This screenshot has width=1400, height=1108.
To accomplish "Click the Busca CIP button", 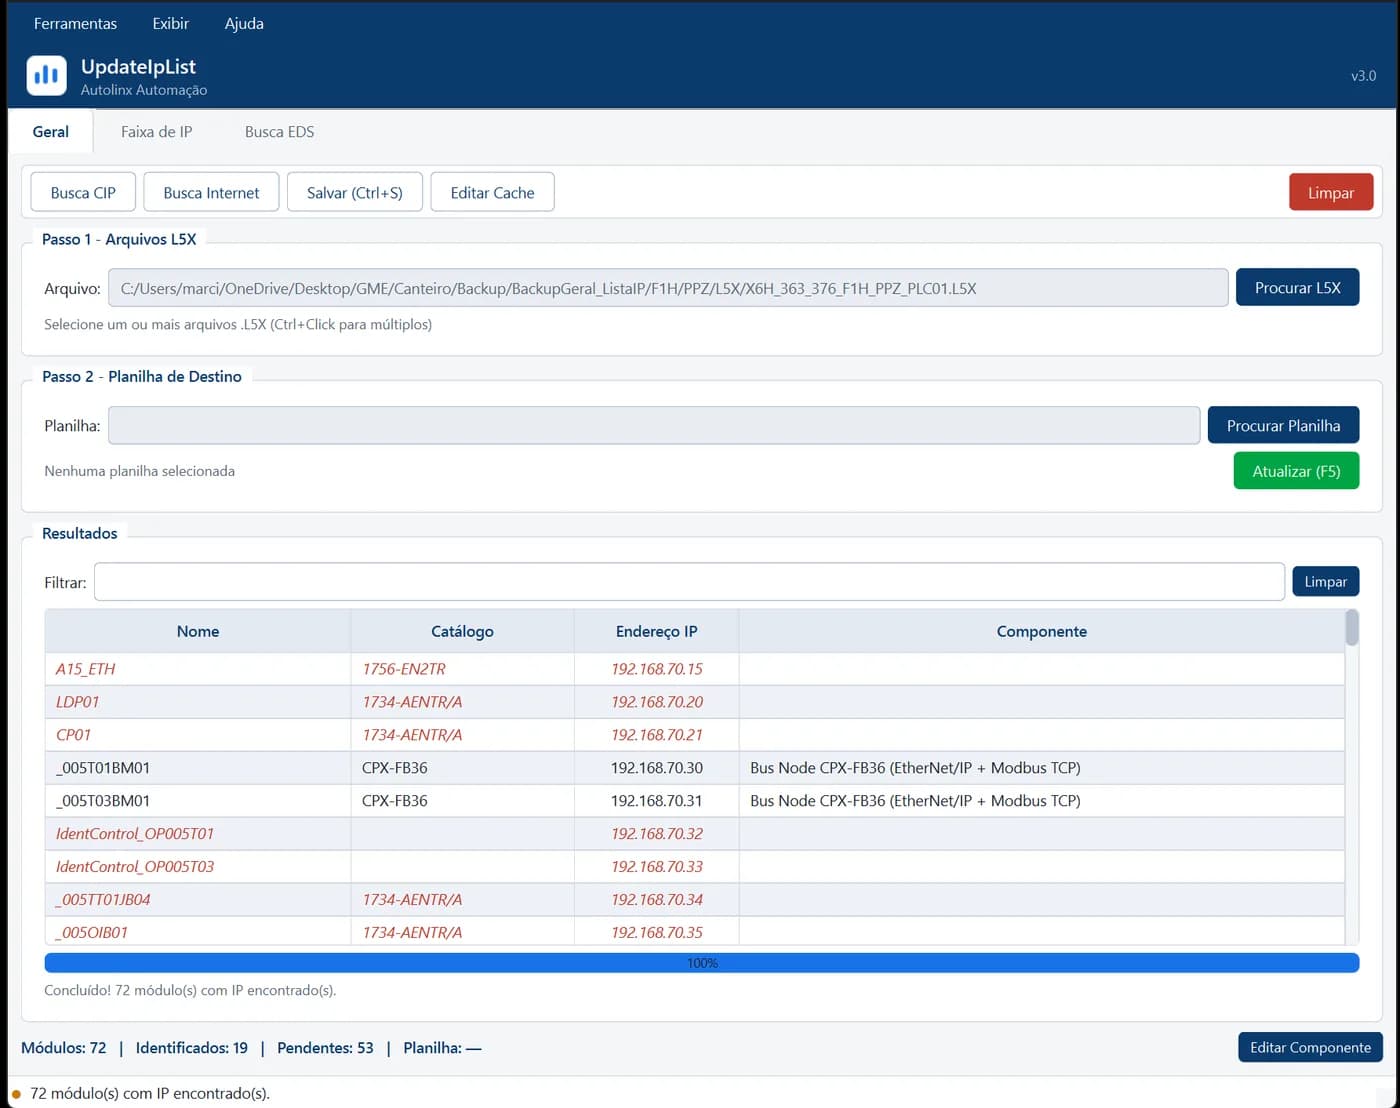I will (x=83, y=192).
